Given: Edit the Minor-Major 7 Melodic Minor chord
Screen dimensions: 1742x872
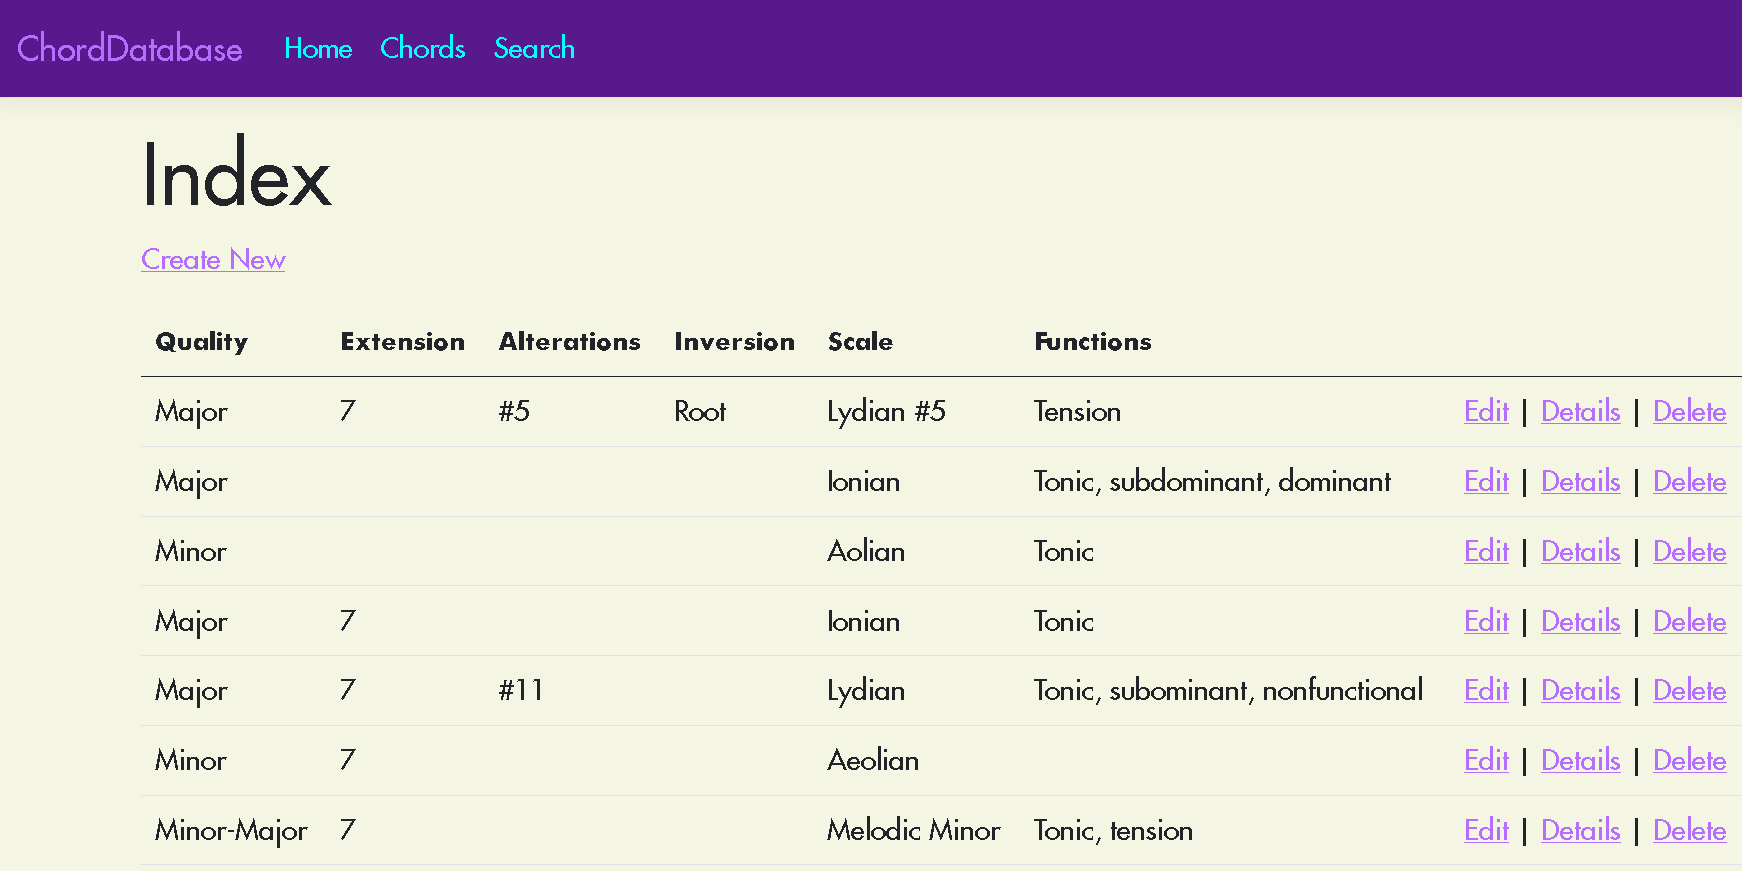Looking at the screenshot, I should [x=1486, y=830].
